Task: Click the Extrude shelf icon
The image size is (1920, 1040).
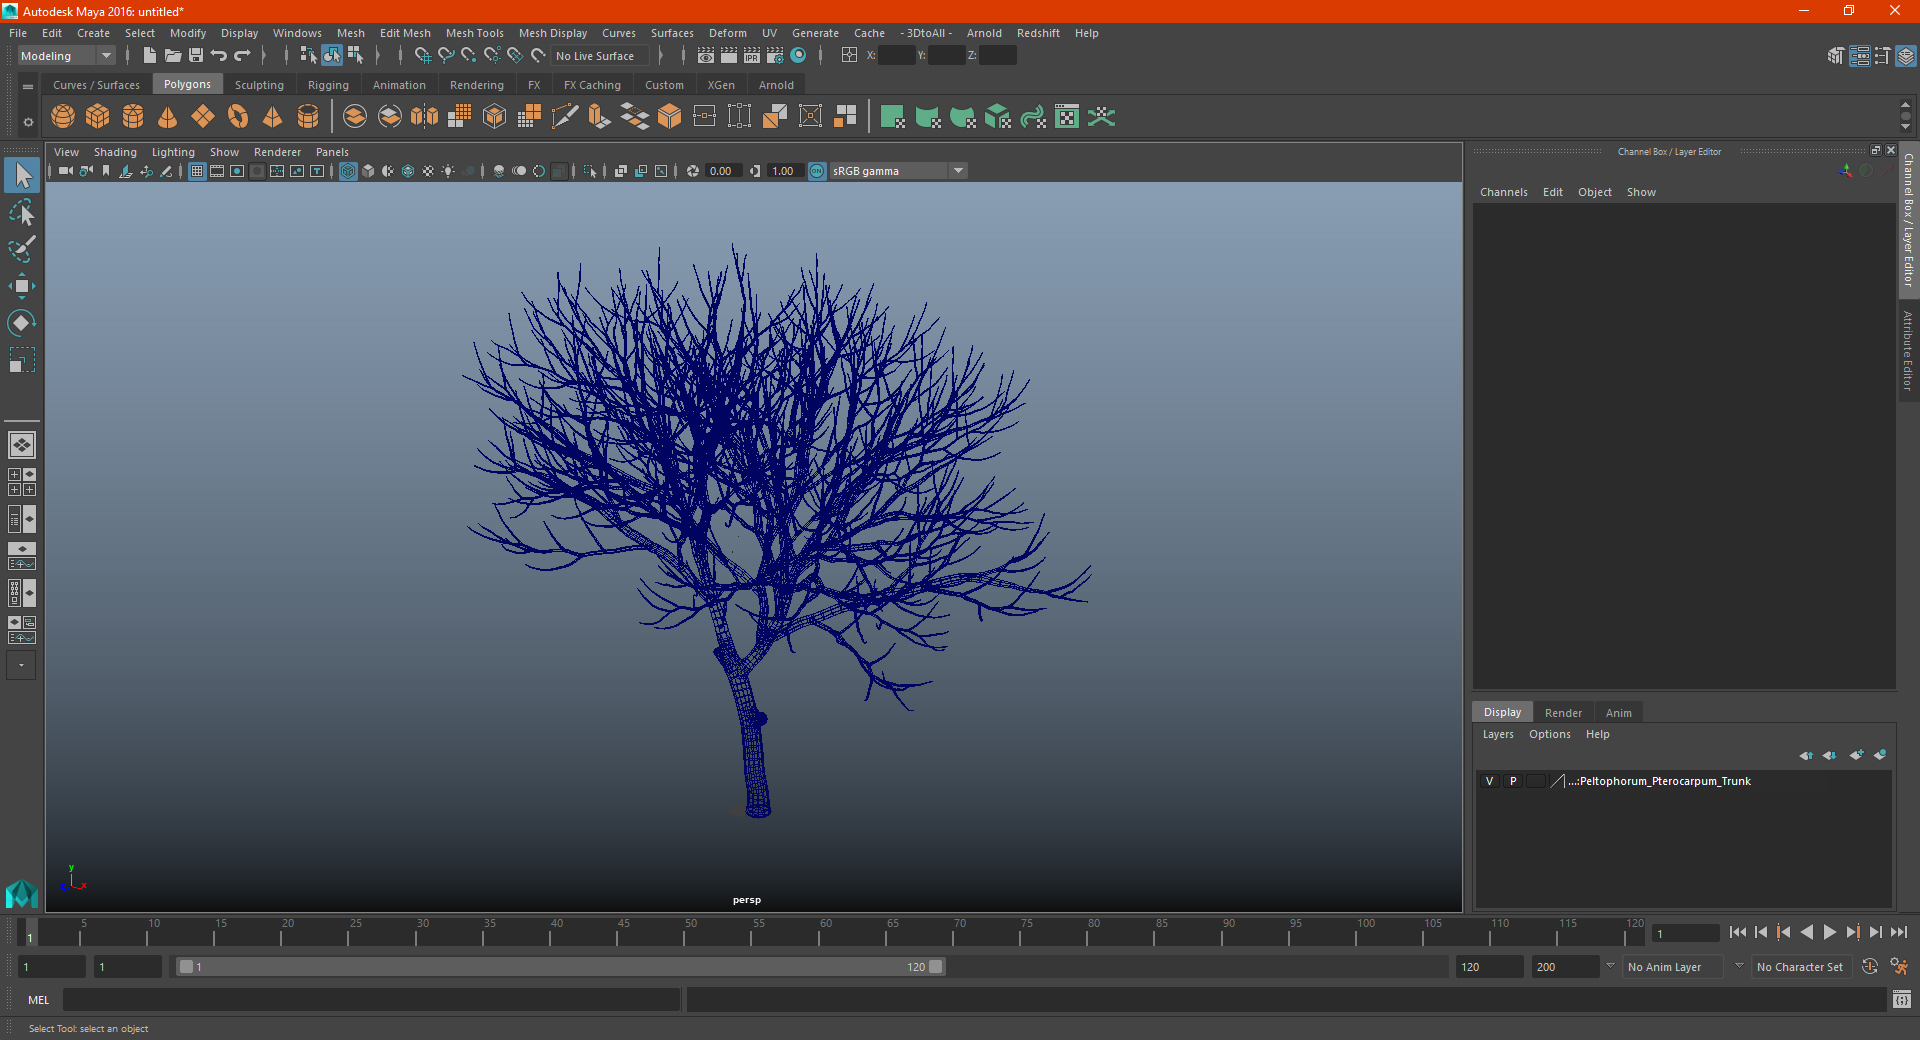Action: 600,117
